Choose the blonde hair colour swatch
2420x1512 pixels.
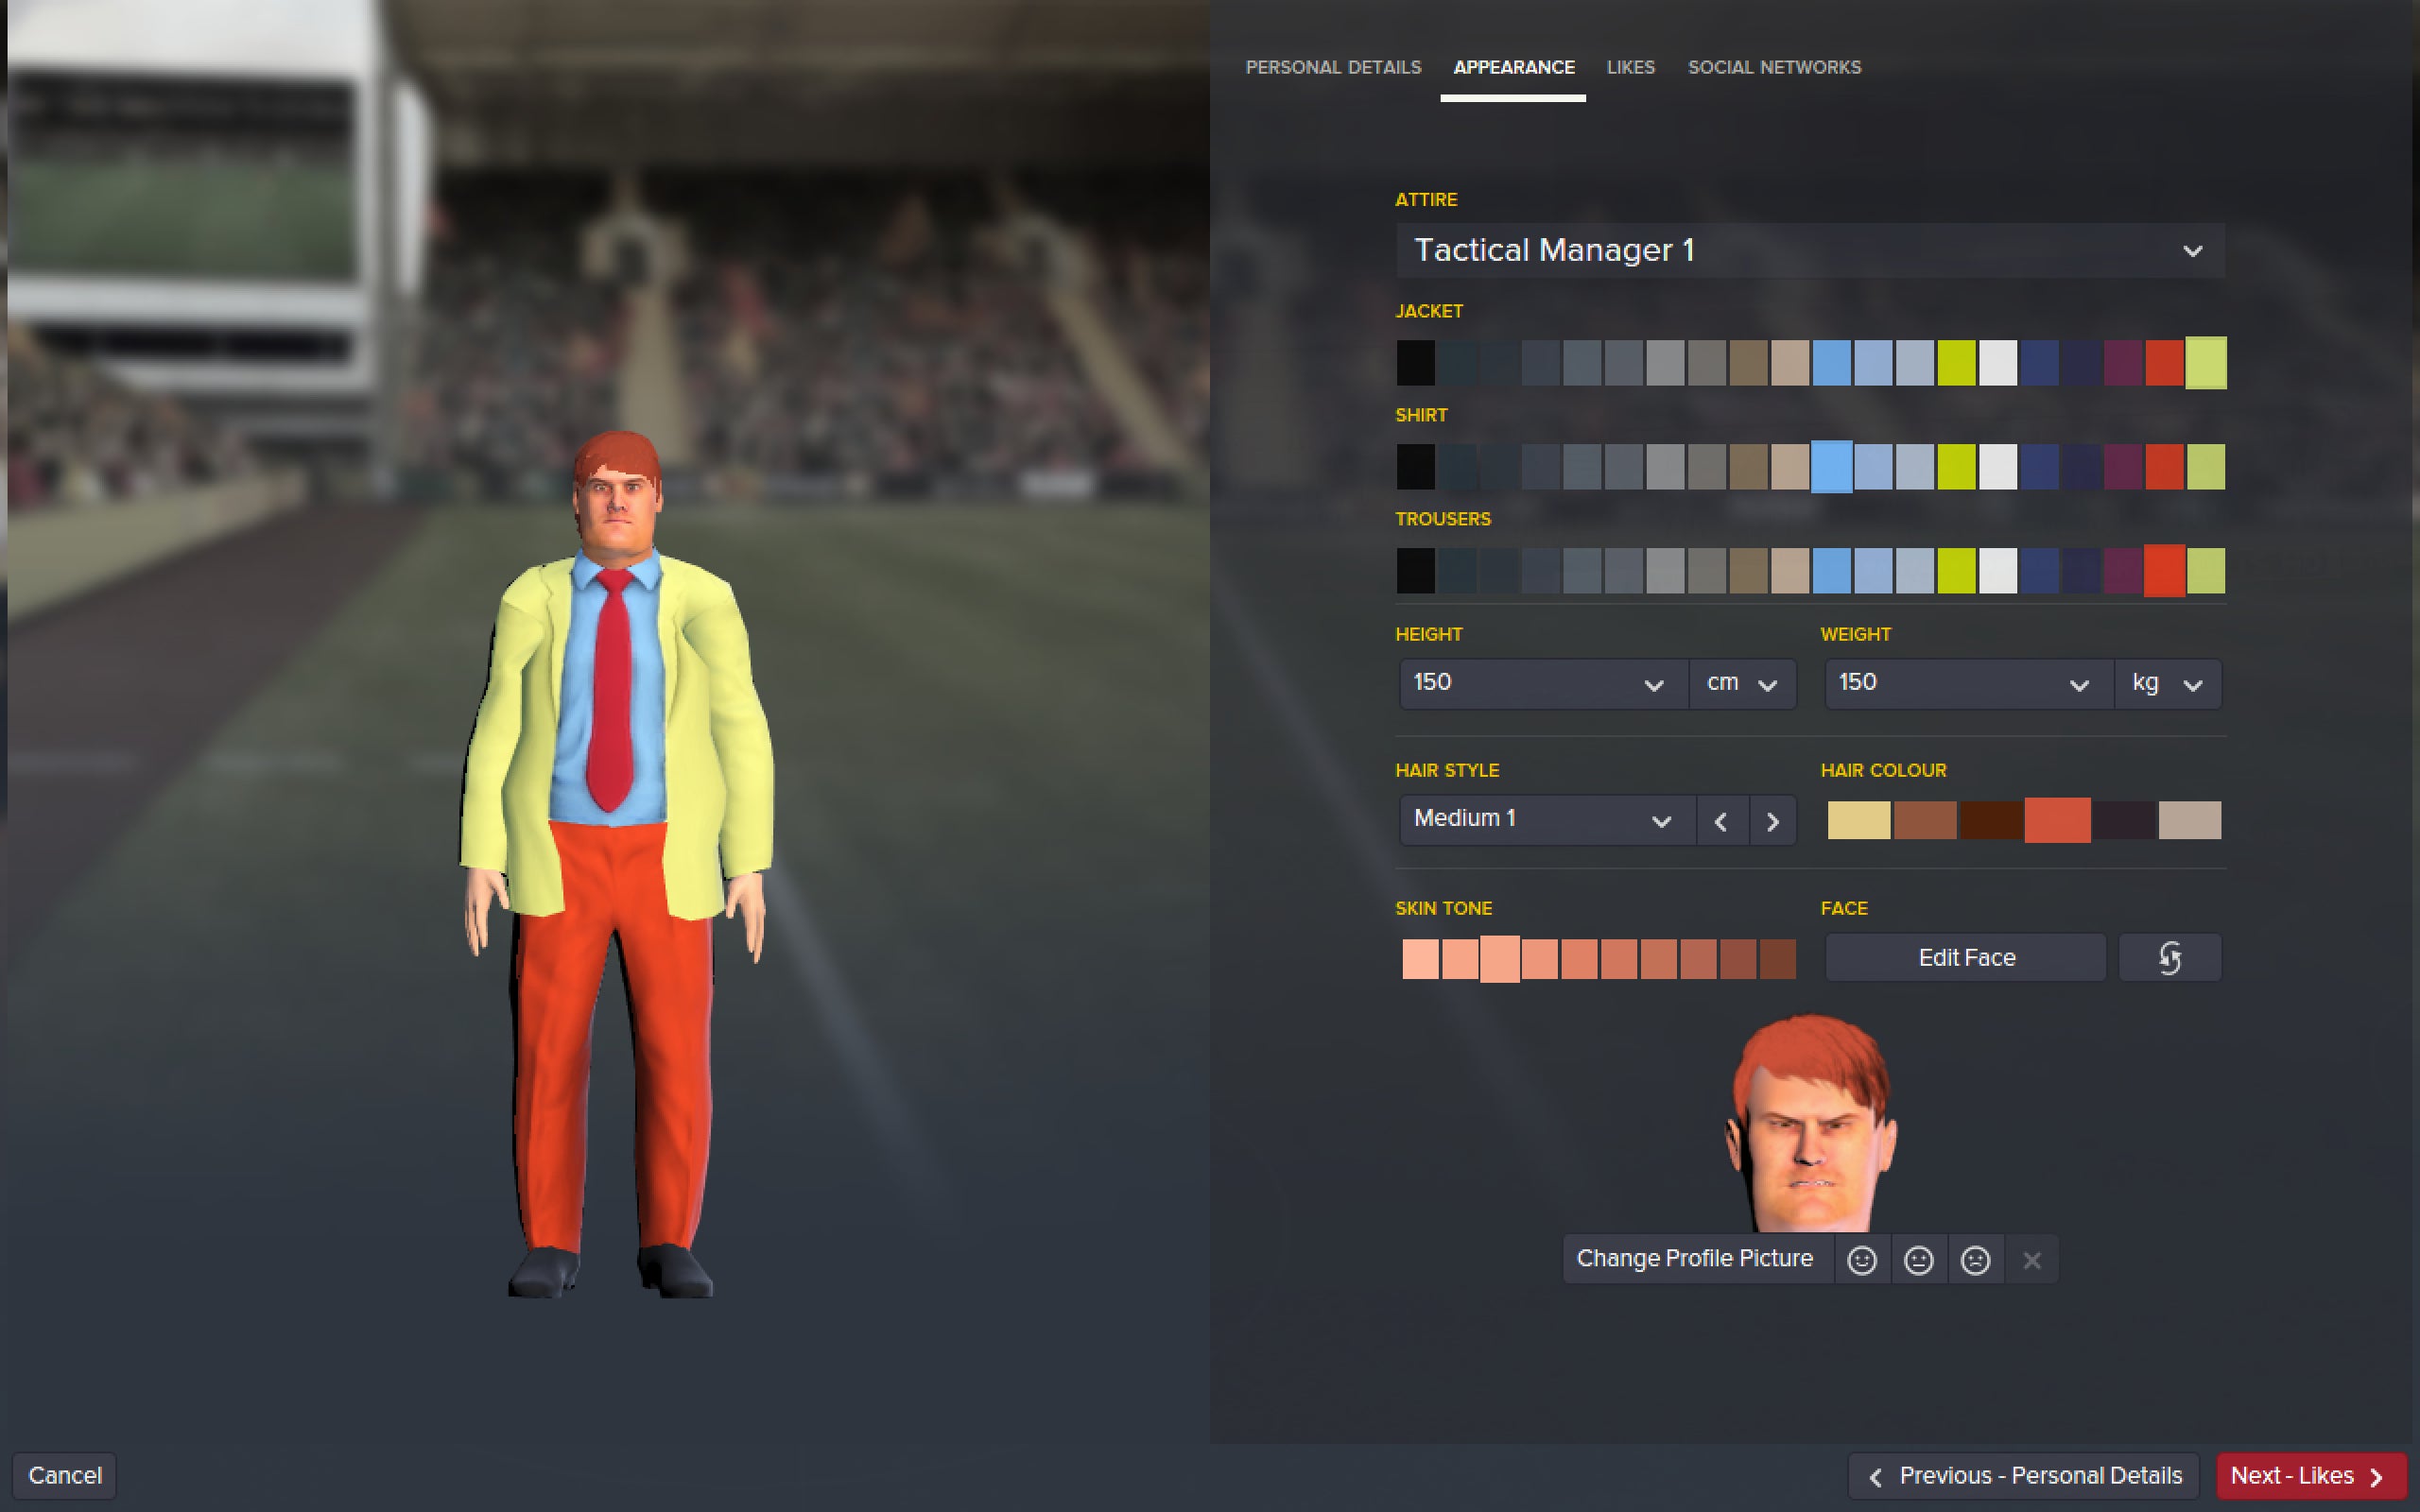point(1858,820)
